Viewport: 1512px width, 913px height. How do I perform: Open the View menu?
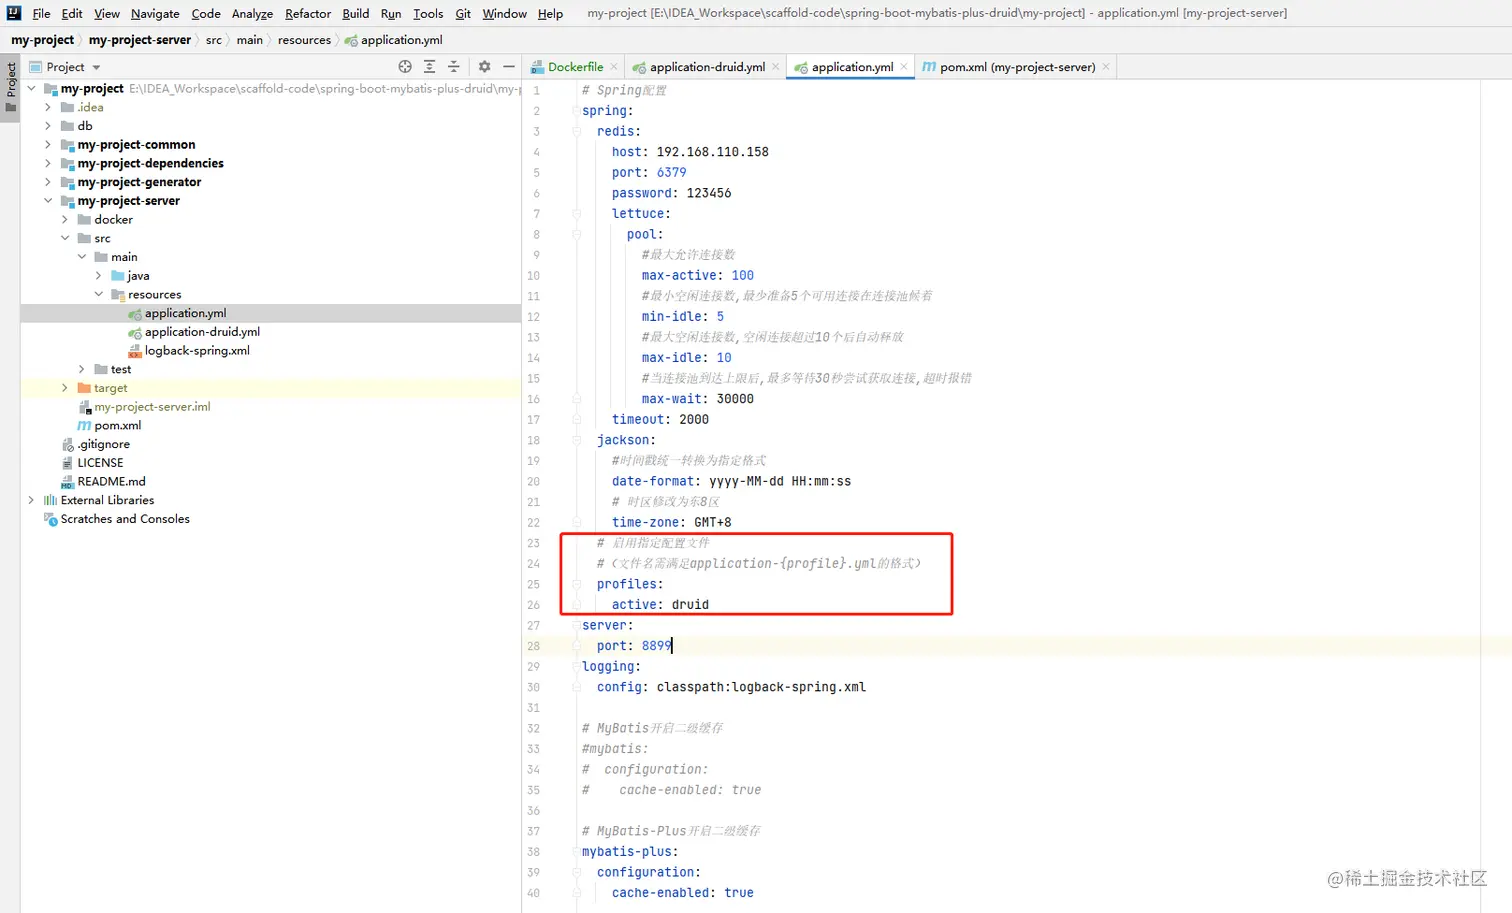[x=107, y=13]
